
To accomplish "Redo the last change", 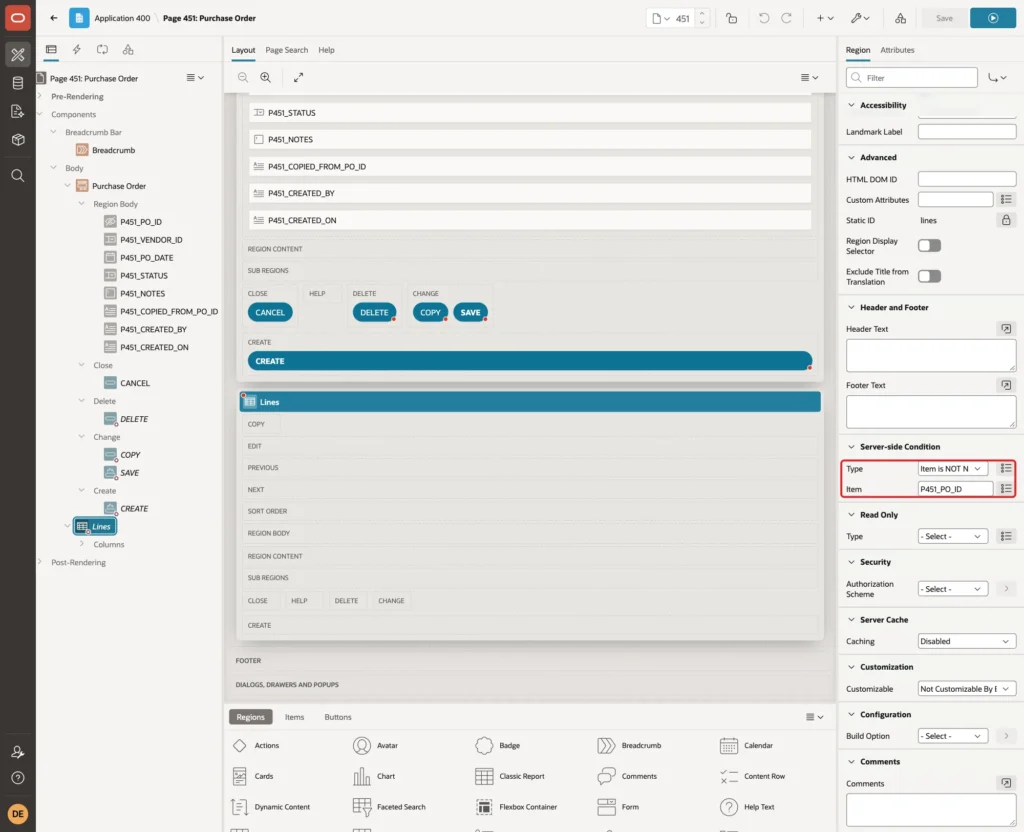I will point(786,18).
